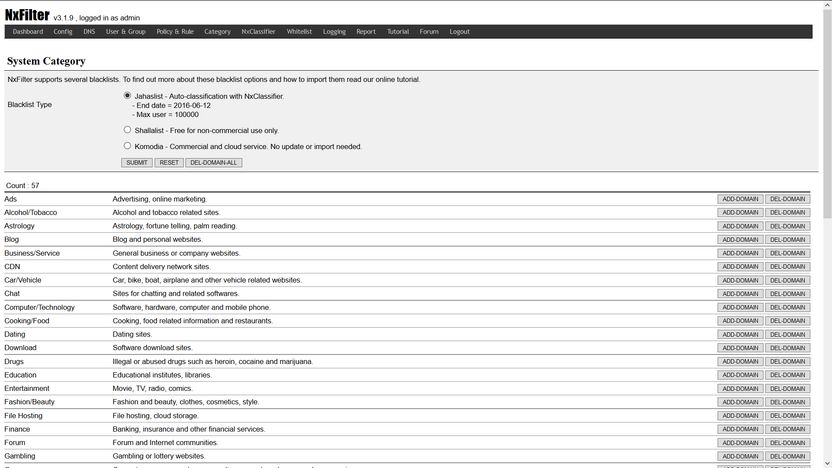The image size is (832, 468).
Task: Open the Tutorial menu item
Action: [x=398, y=32]
